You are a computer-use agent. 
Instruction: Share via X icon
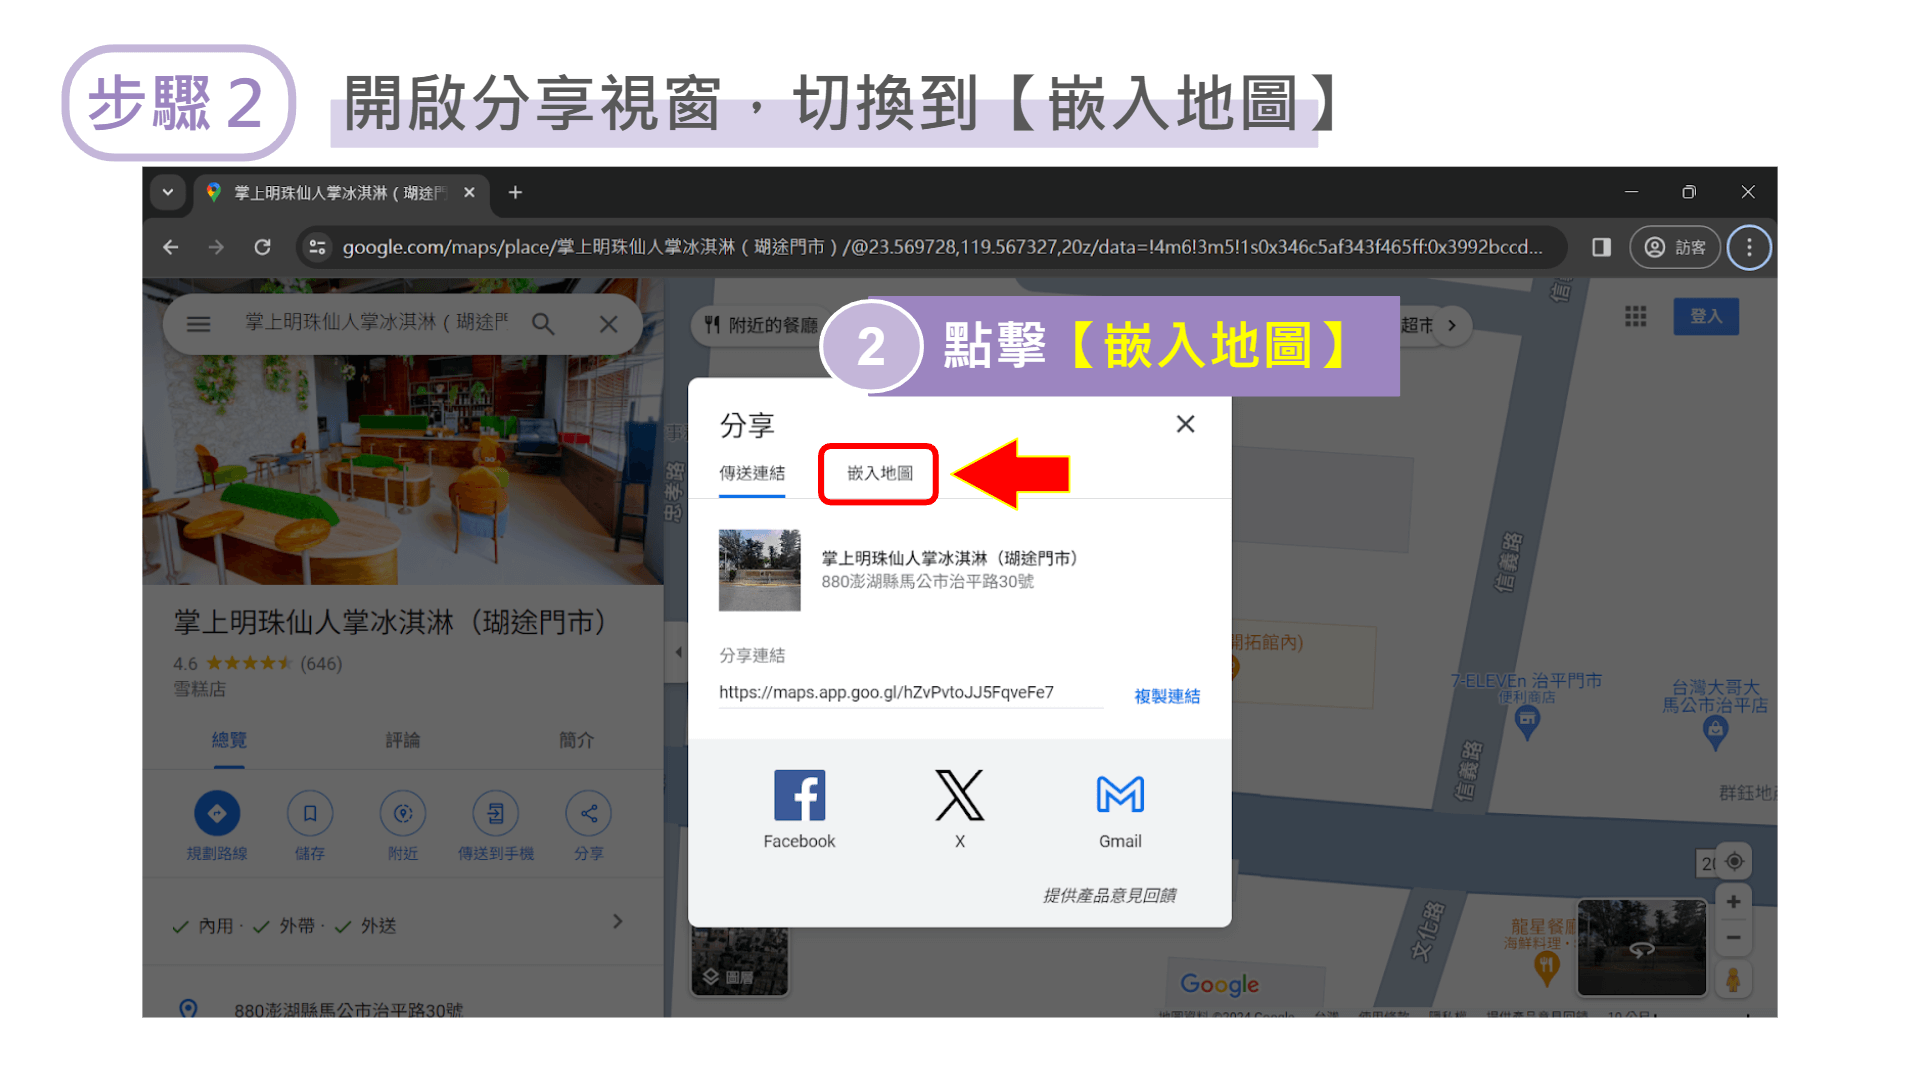point(959,796)
